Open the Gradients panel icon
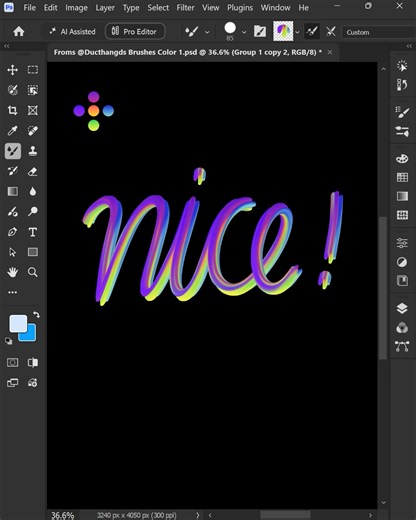416x520 pixels. (402, 196)
